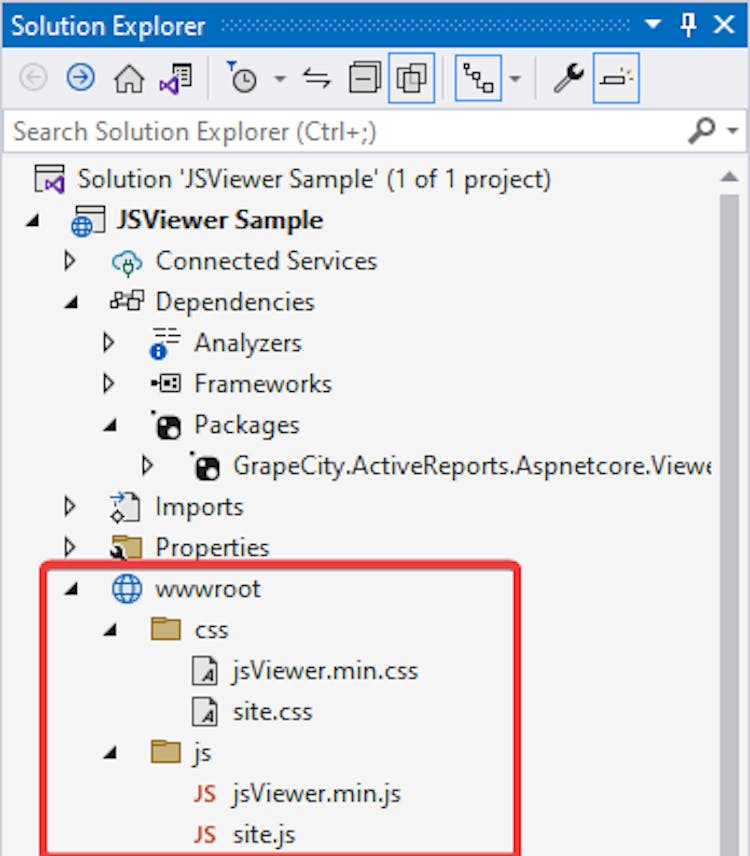
Task: Select Analyzers in the tree
Action: coord(247,343)
